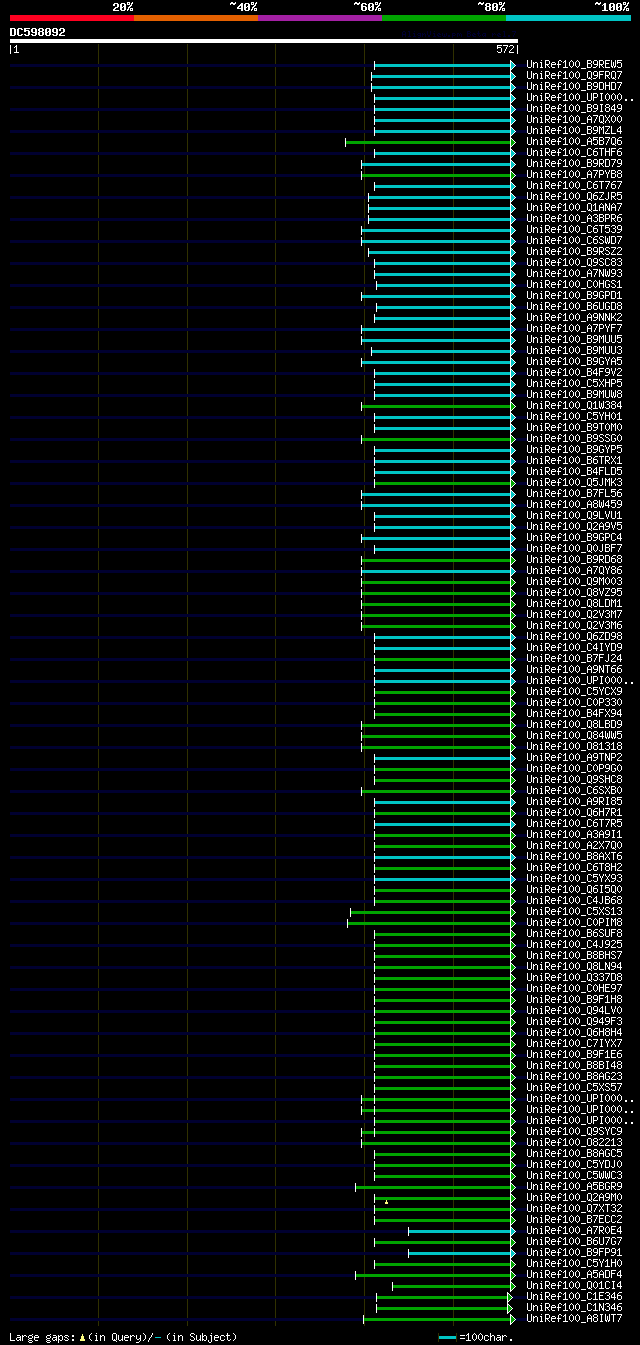Open hit UniRef100_O81318
Image resolution: width=640 pixels, height=1345 pixels.
coord(574,746)
